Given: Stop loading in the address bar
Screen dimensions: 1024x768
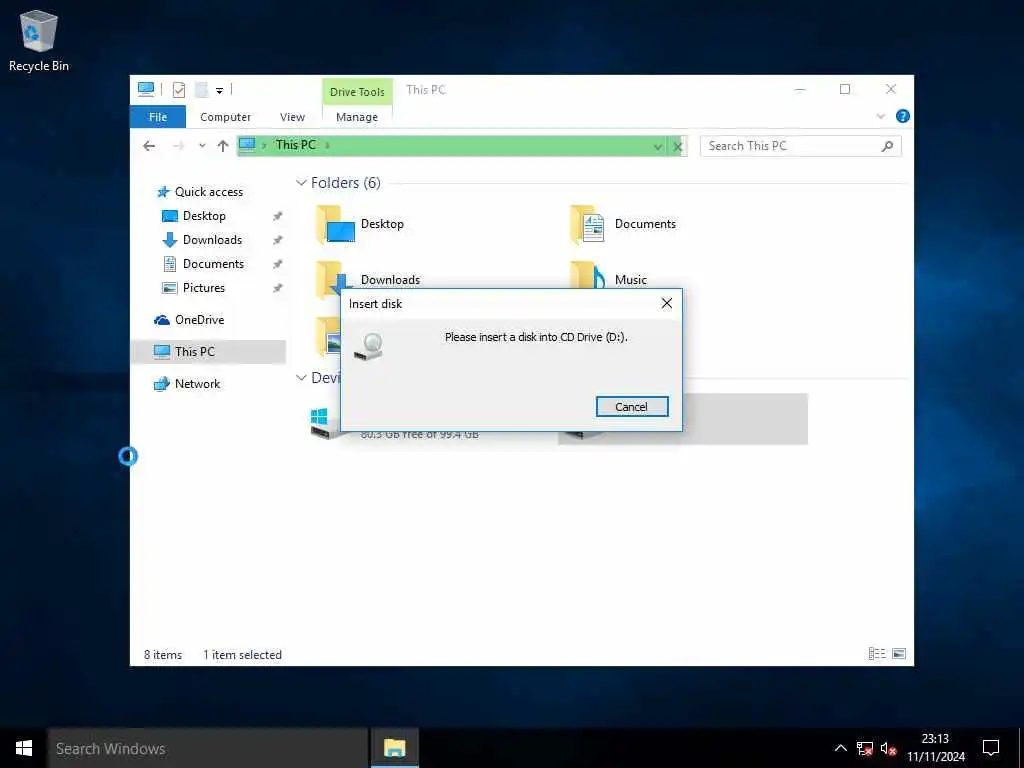Looking at the screenshot, I should tap(678, 146).
